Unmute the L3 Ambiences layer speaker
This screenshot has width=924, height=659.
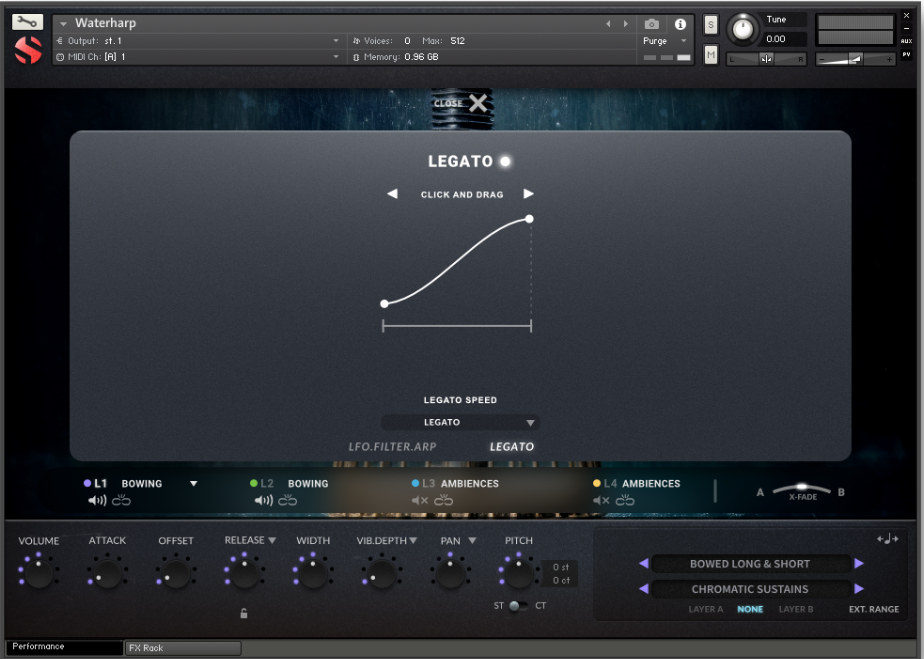(x=420, y=500)
